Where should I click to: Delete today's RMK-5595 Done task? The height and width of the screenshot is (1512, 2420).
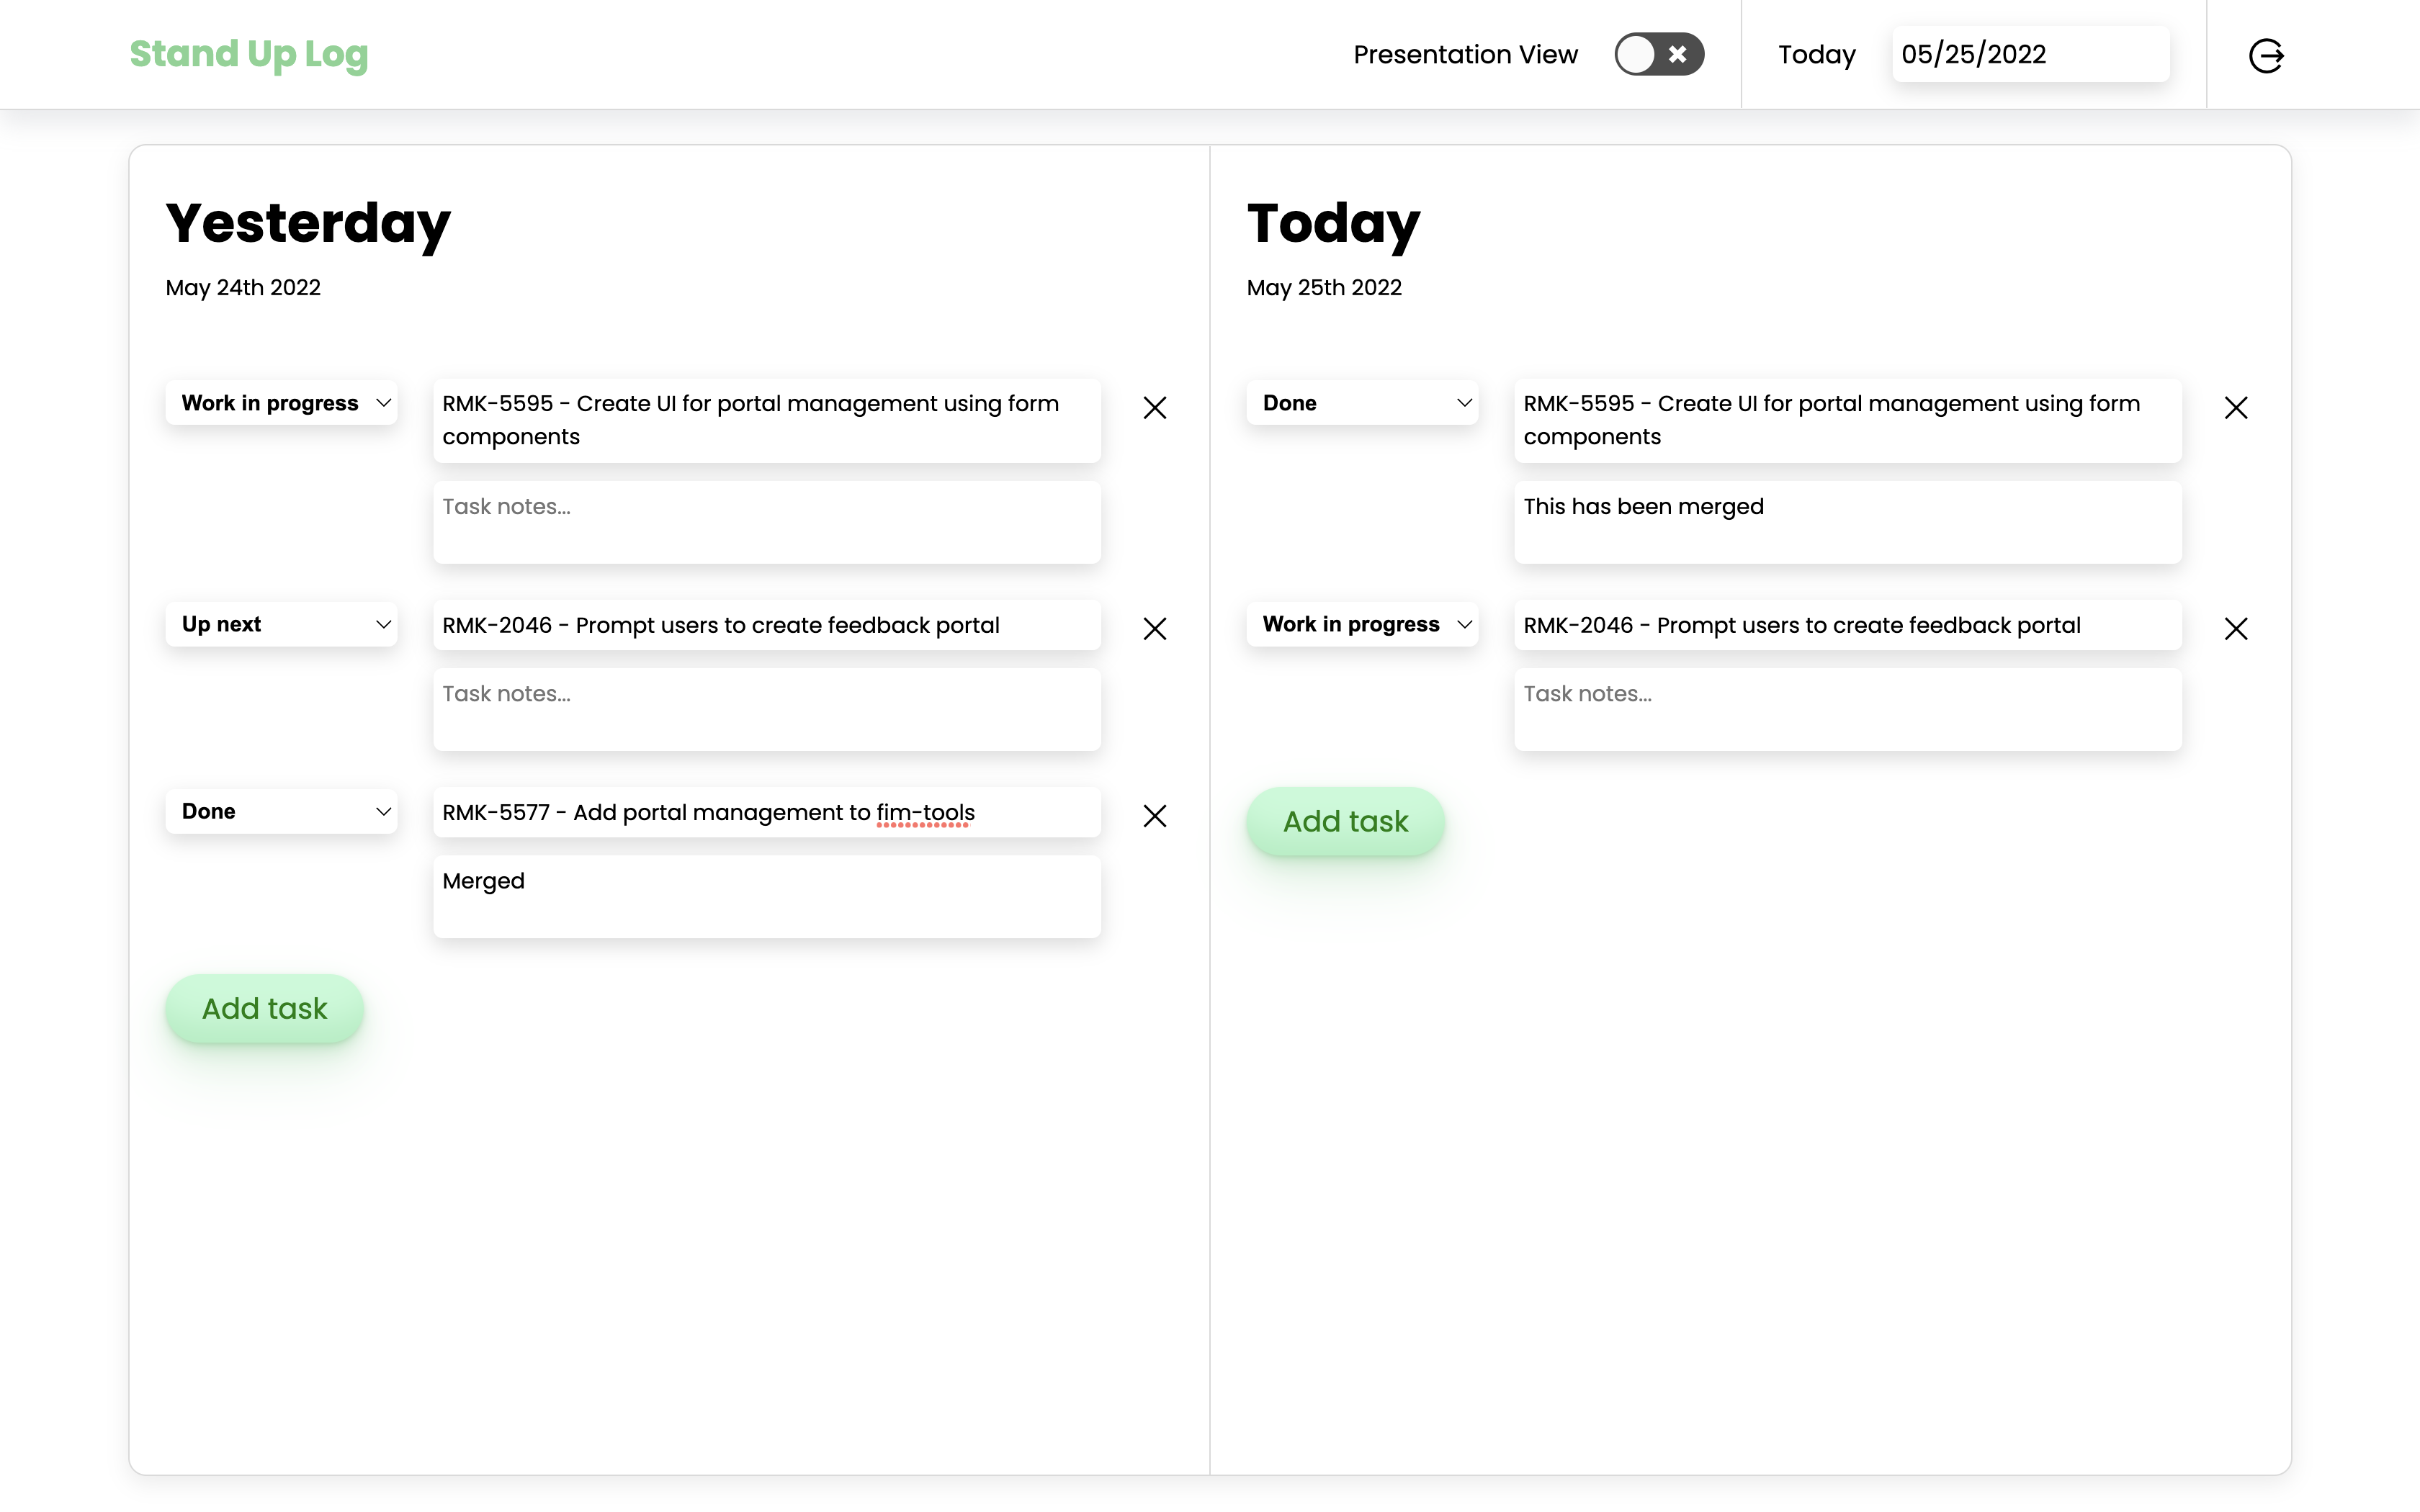pyautogui.click(x=2235, y=408)
